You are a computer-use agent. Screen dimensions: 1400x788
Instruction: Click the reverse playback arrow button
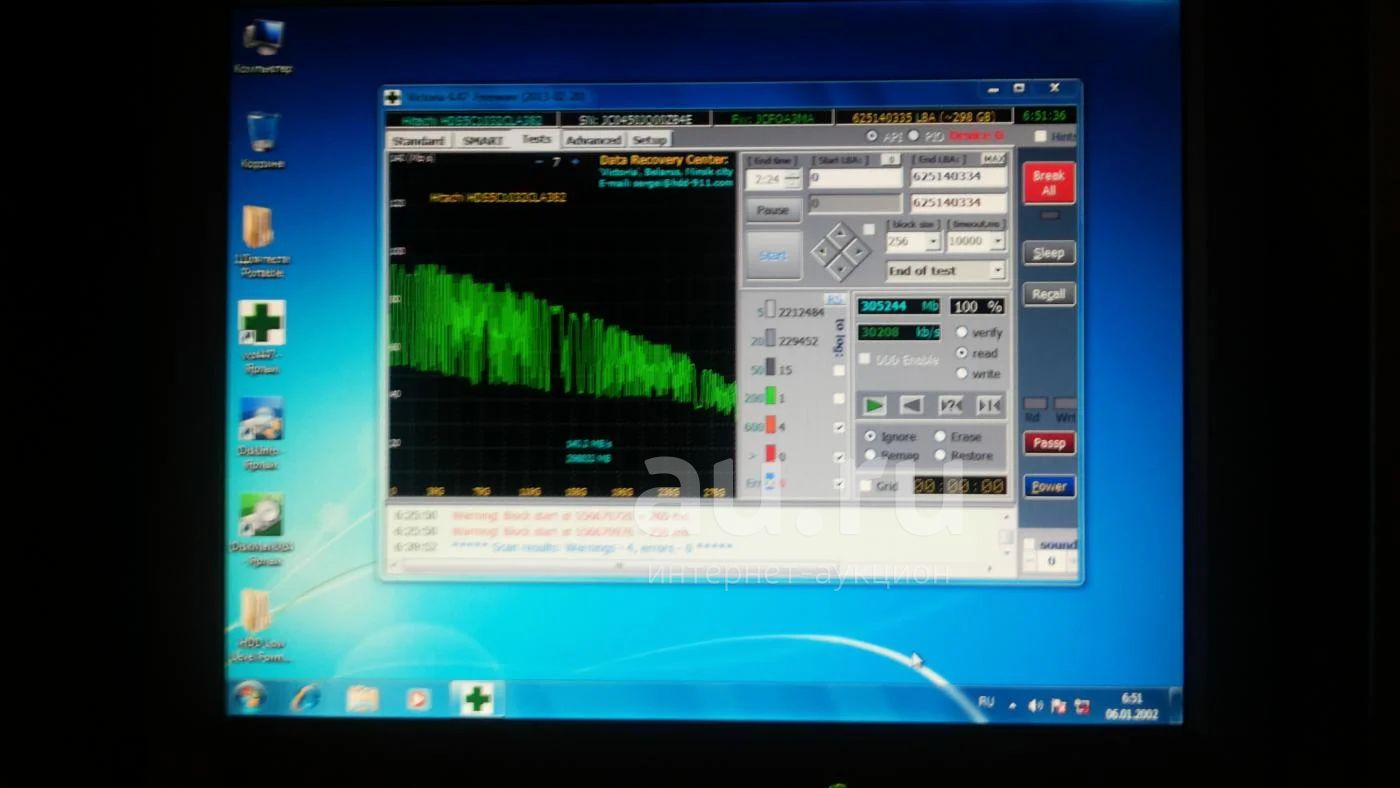pyautogui.click(x=911, y=405)
